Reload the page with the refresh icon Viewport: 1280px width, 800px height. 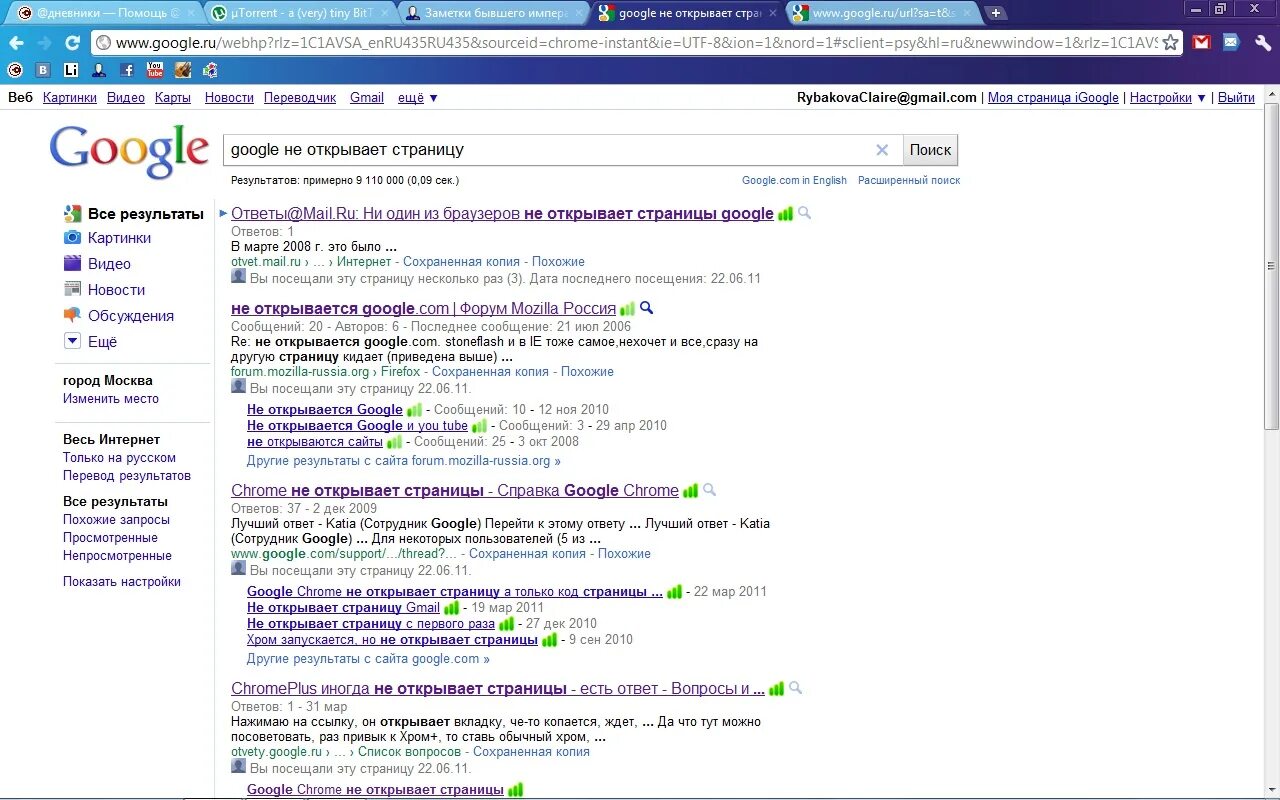[x=72, y=43]
